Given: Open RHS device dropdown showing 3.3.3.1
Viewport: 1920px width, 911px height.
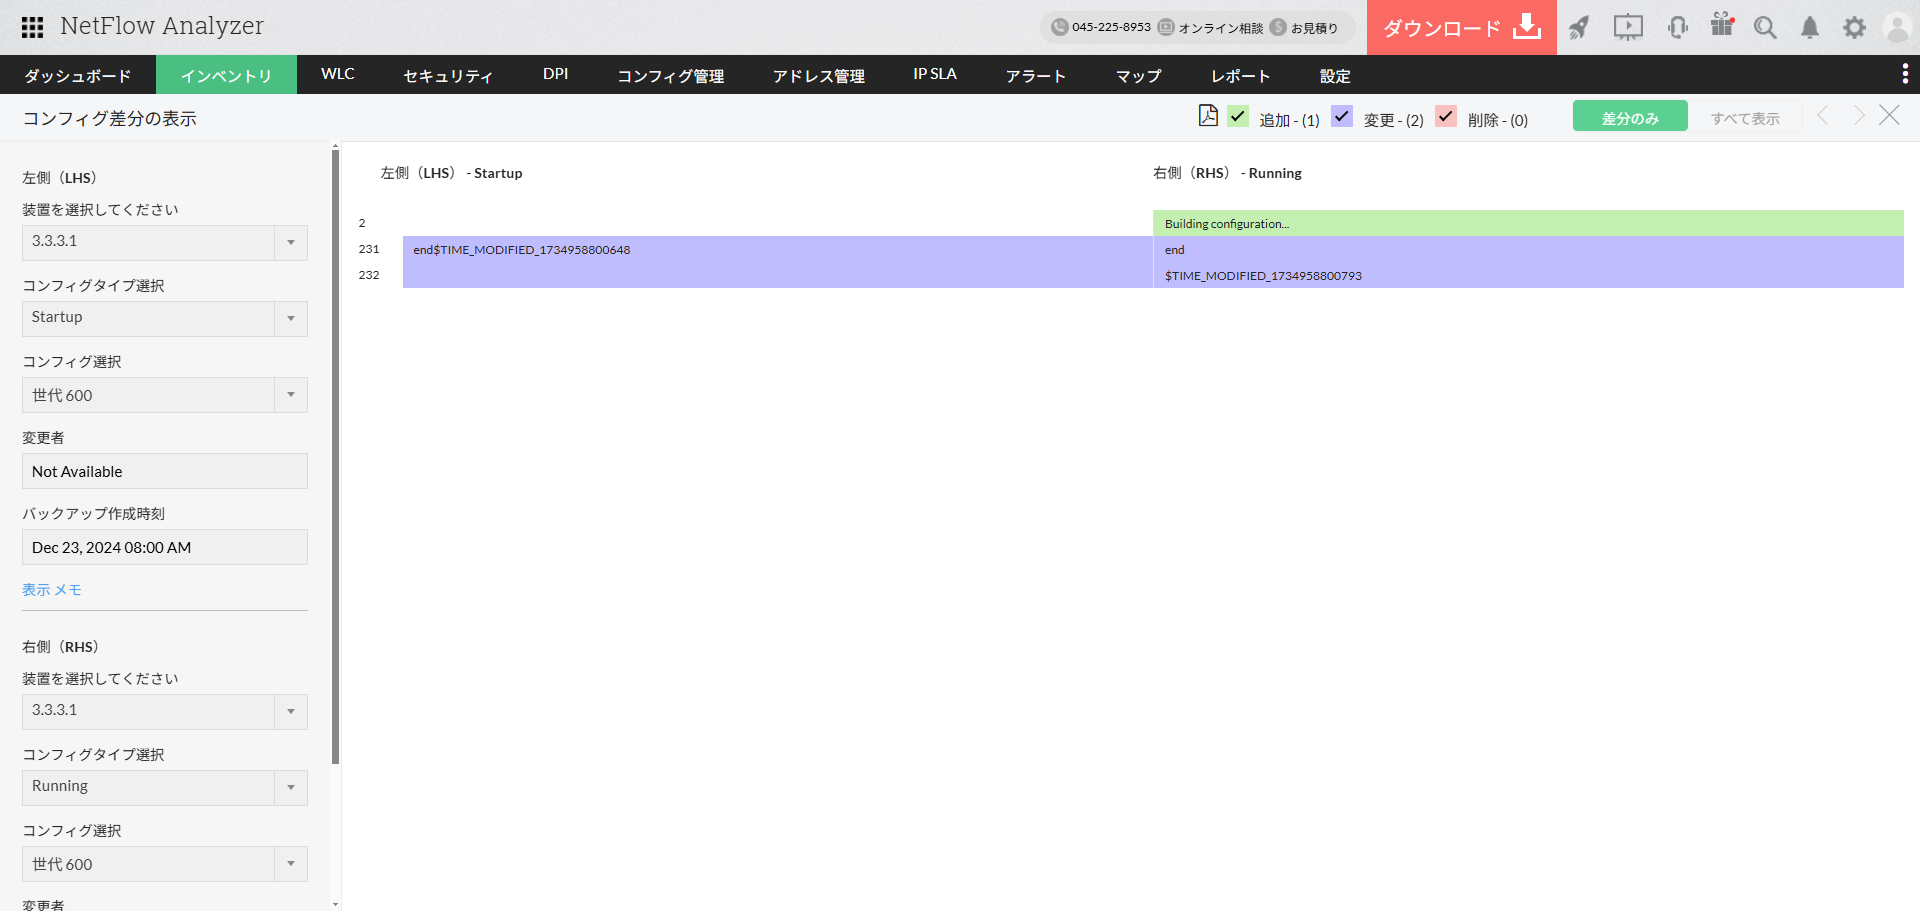Looking at the screenshot, I should [165, 711].
